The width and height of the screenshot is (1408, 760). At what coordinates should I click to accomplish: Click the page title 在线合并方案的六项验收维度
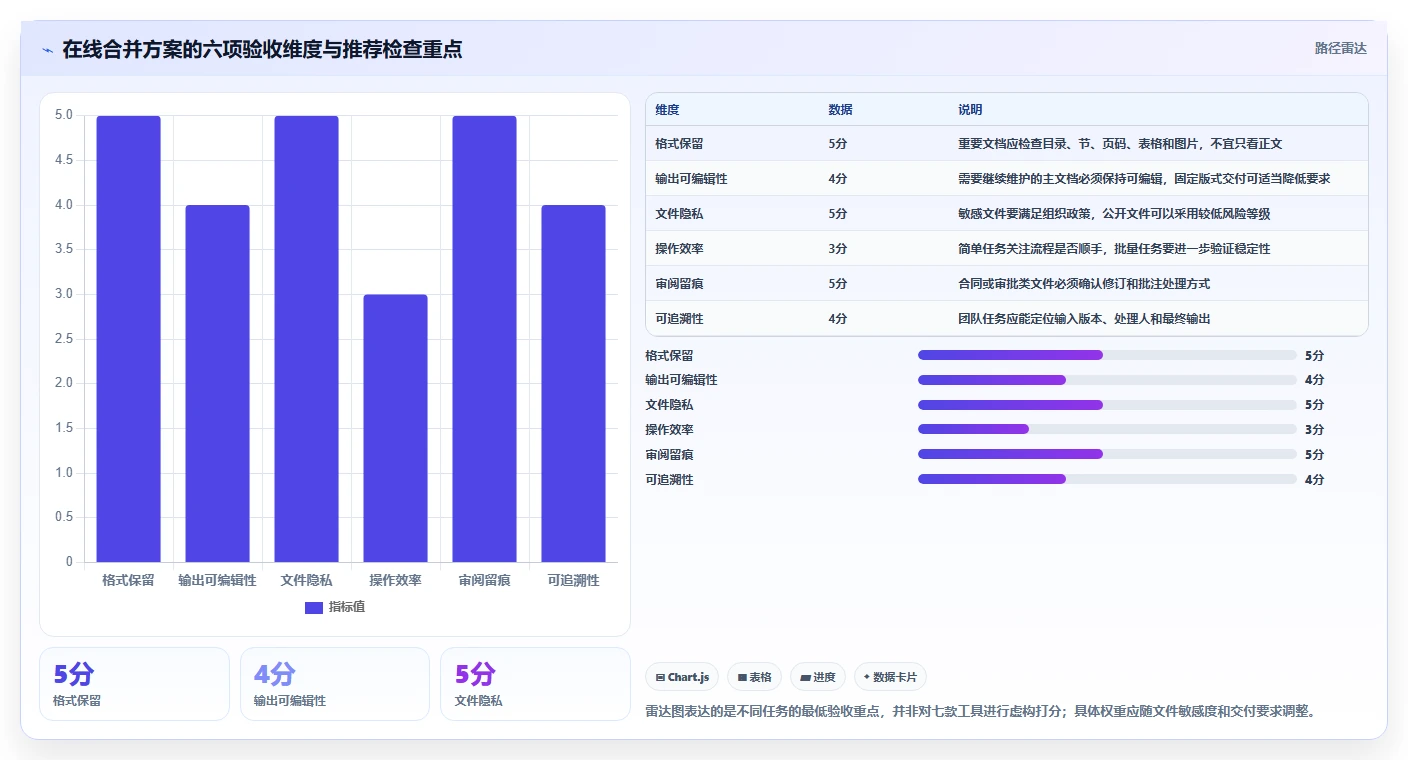[x=262, y=49]
